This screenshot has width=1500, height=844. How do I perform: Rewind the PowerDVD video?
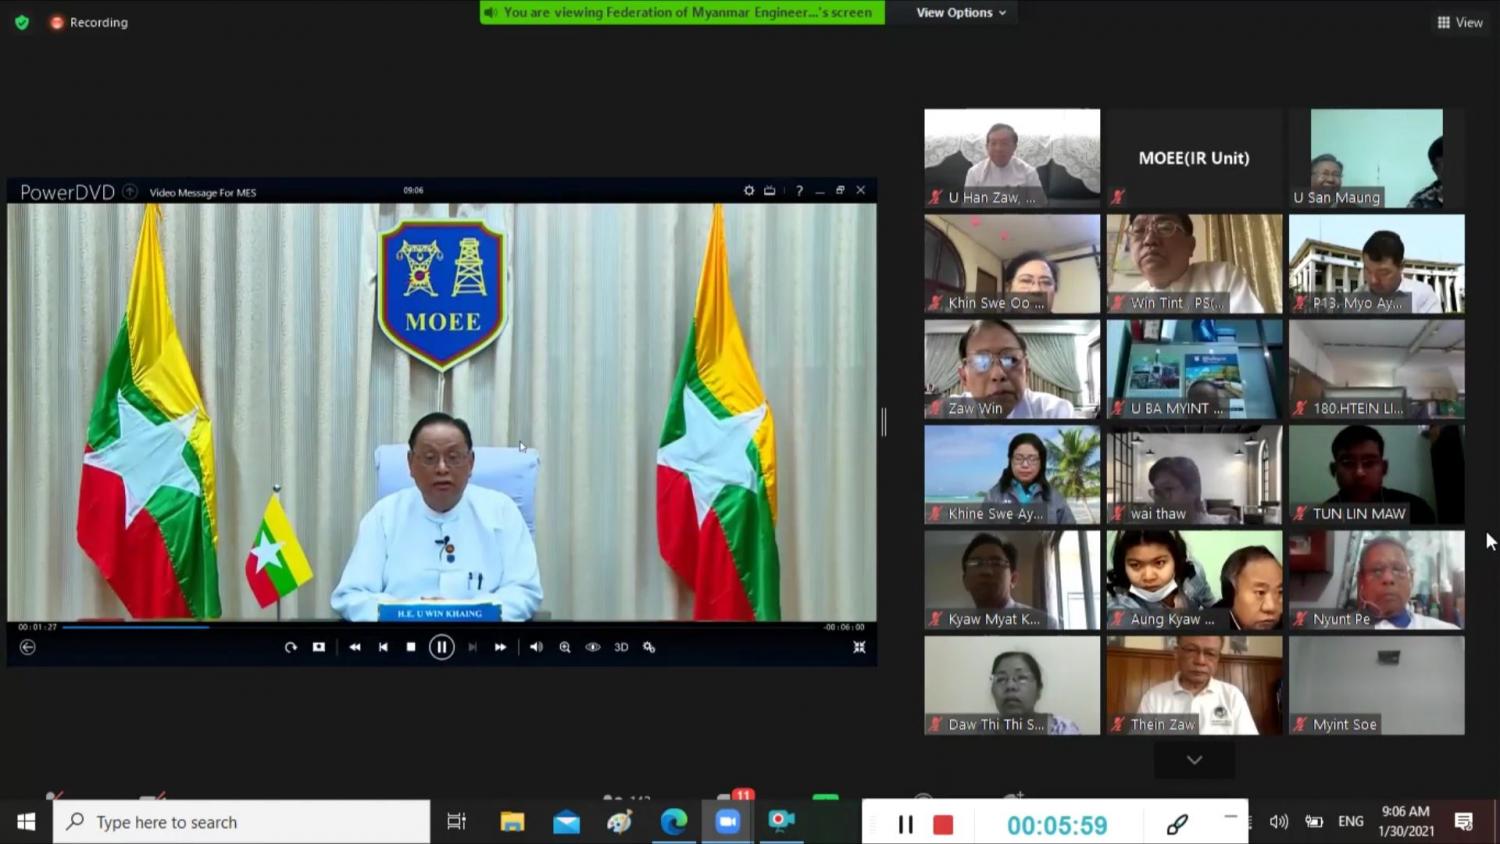coord(355,647)
